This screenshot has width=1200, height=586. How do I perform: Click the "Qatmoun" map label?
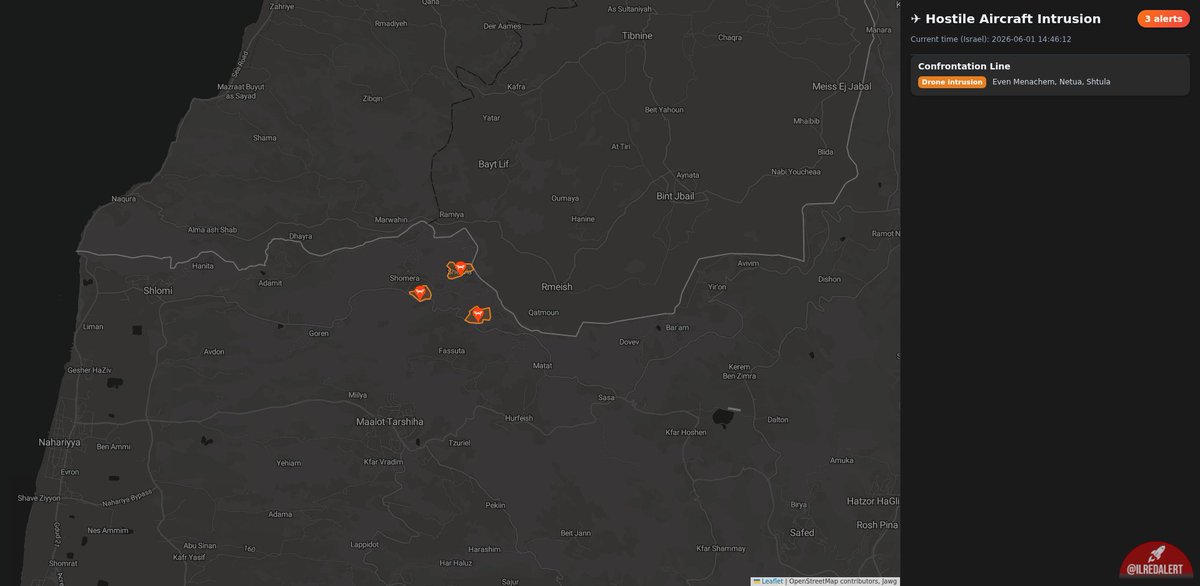pos(544,312)
